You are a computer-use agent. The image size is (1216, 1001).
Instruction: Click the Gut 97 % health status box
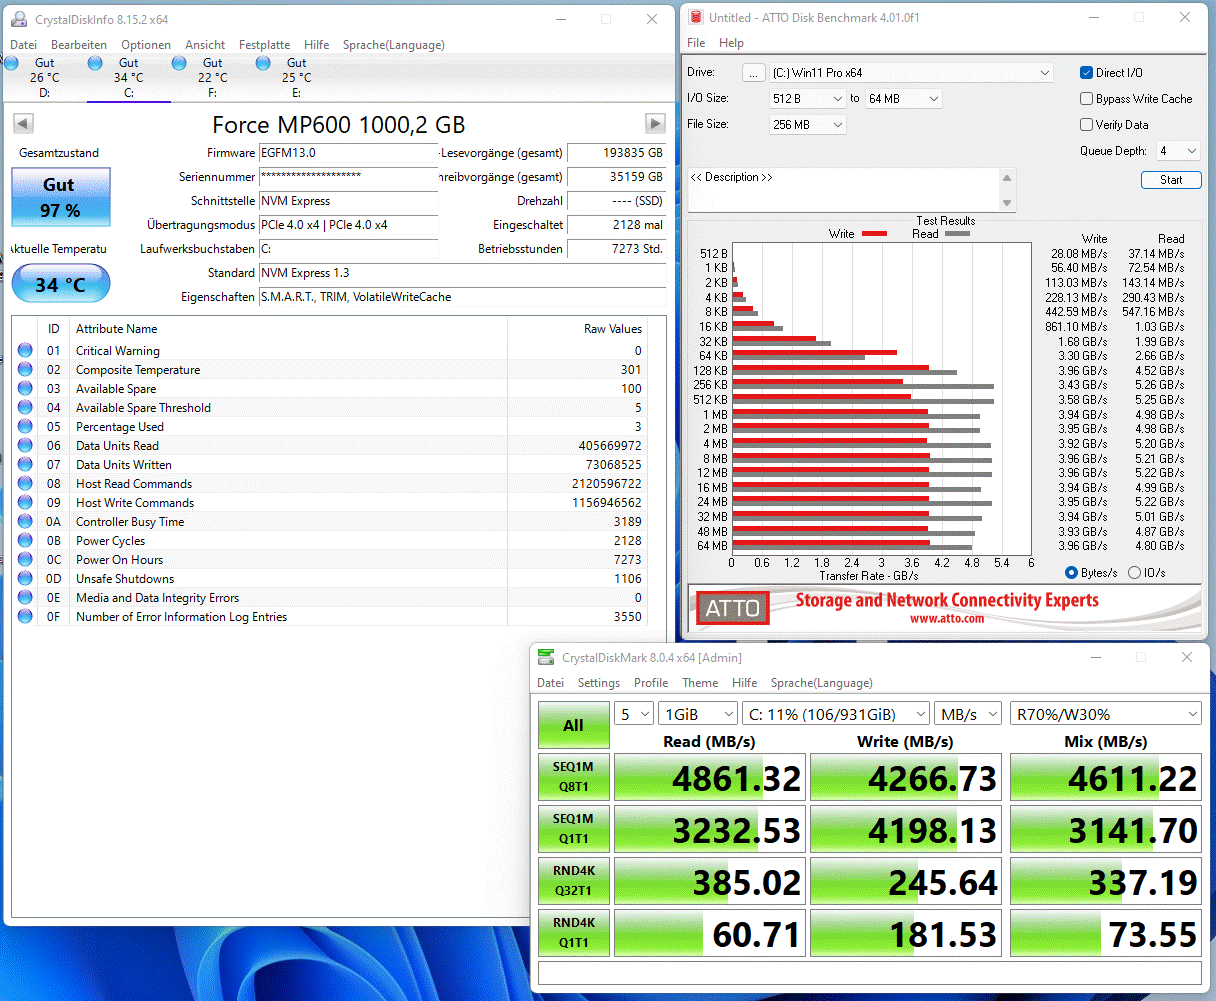tap(60, 197)
